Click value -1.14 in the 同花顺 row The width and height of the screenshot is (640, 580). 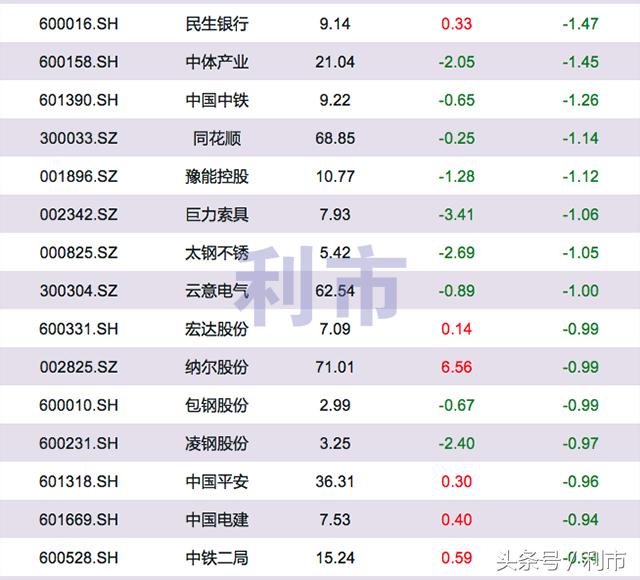(580, 138)
